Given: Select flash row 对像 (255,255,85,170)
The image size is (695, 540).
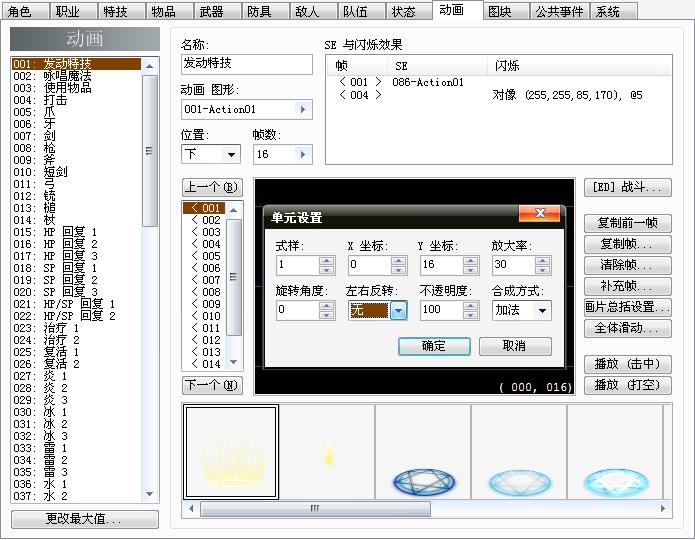Looking at the screenshot, I should (x=499, y=95).
